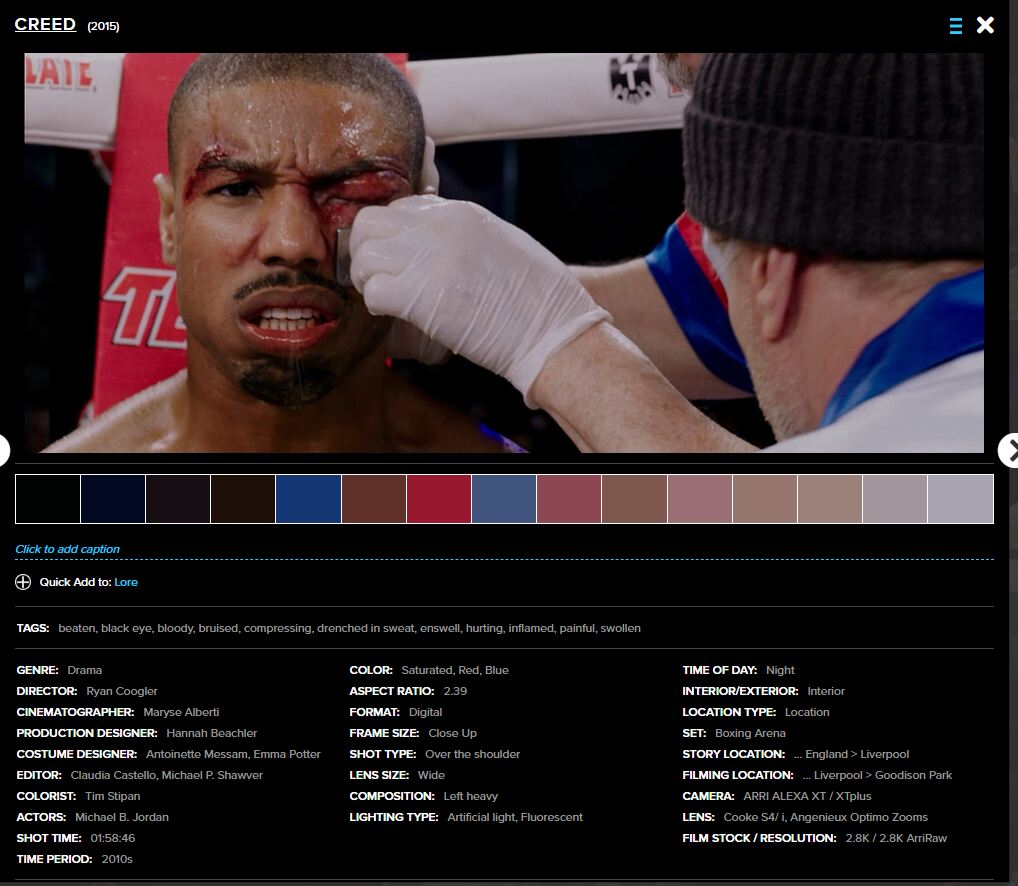The height and width of the screenshot is (886, 1018).
Task: Select the Boxing Arena set value
Action: [750, 733]
